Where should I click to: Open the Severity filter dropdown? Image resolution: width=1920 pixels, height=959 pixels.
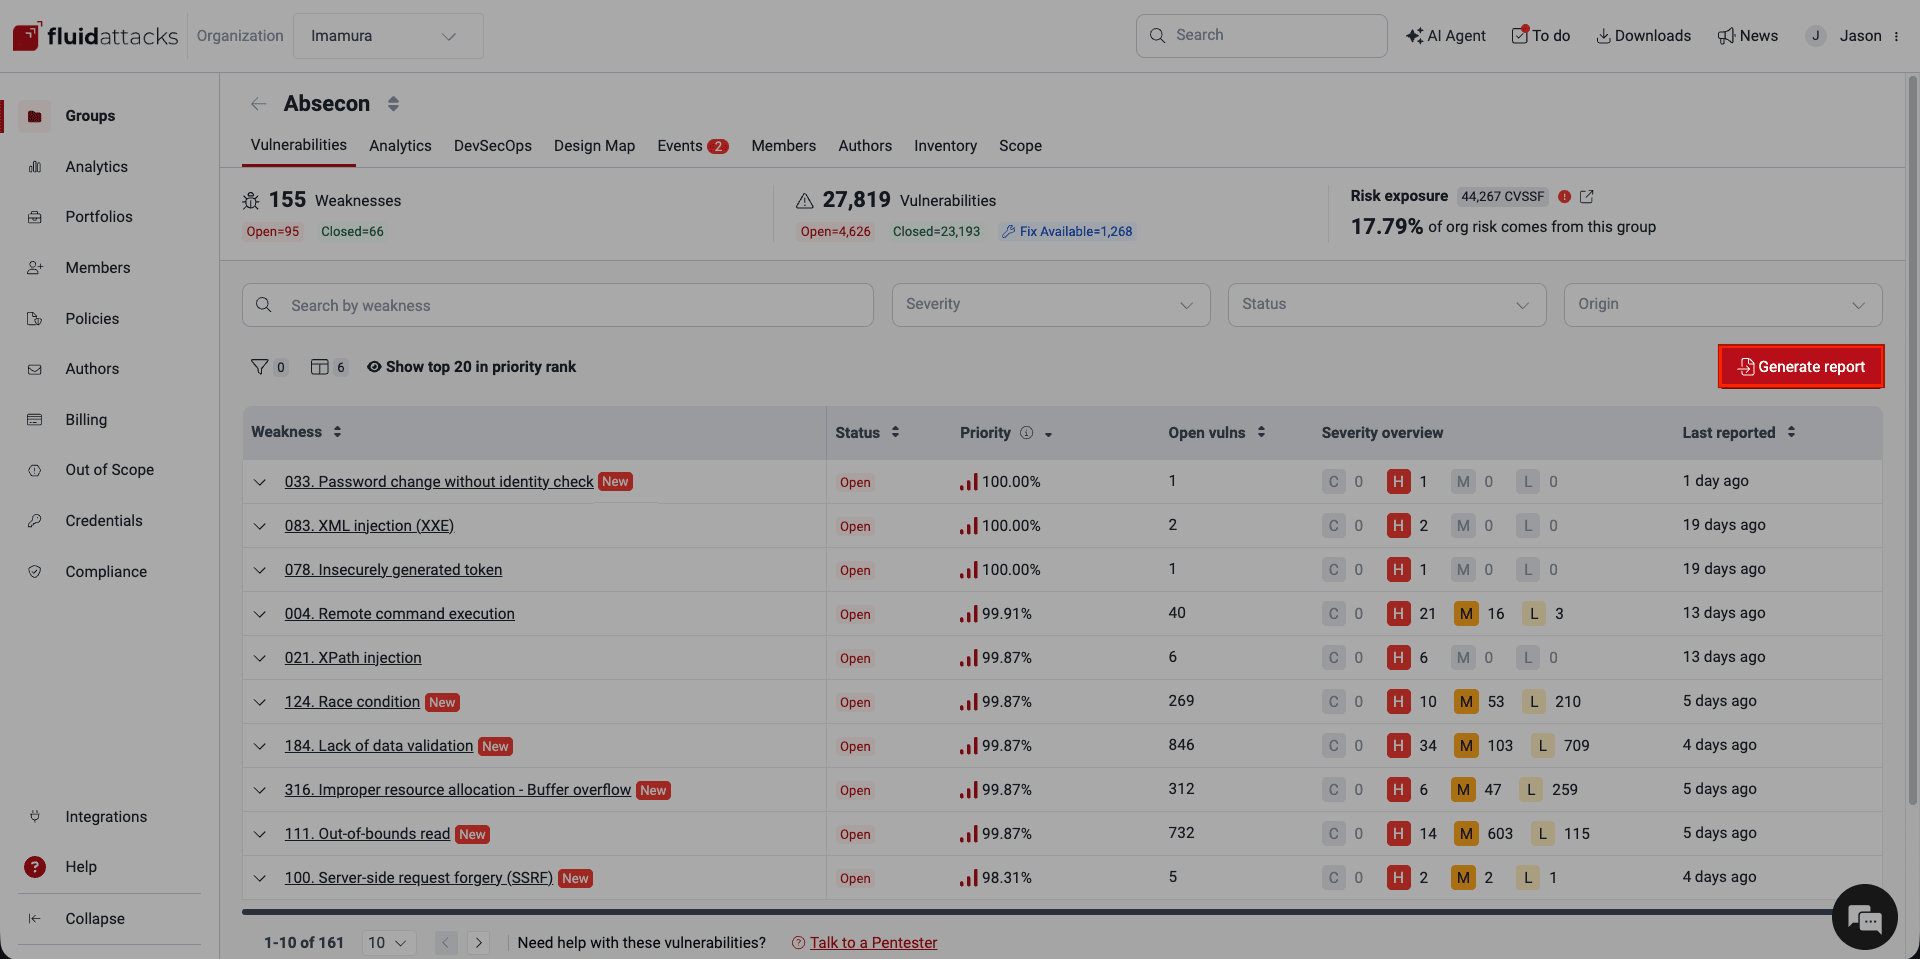(x=1051, y=304)
